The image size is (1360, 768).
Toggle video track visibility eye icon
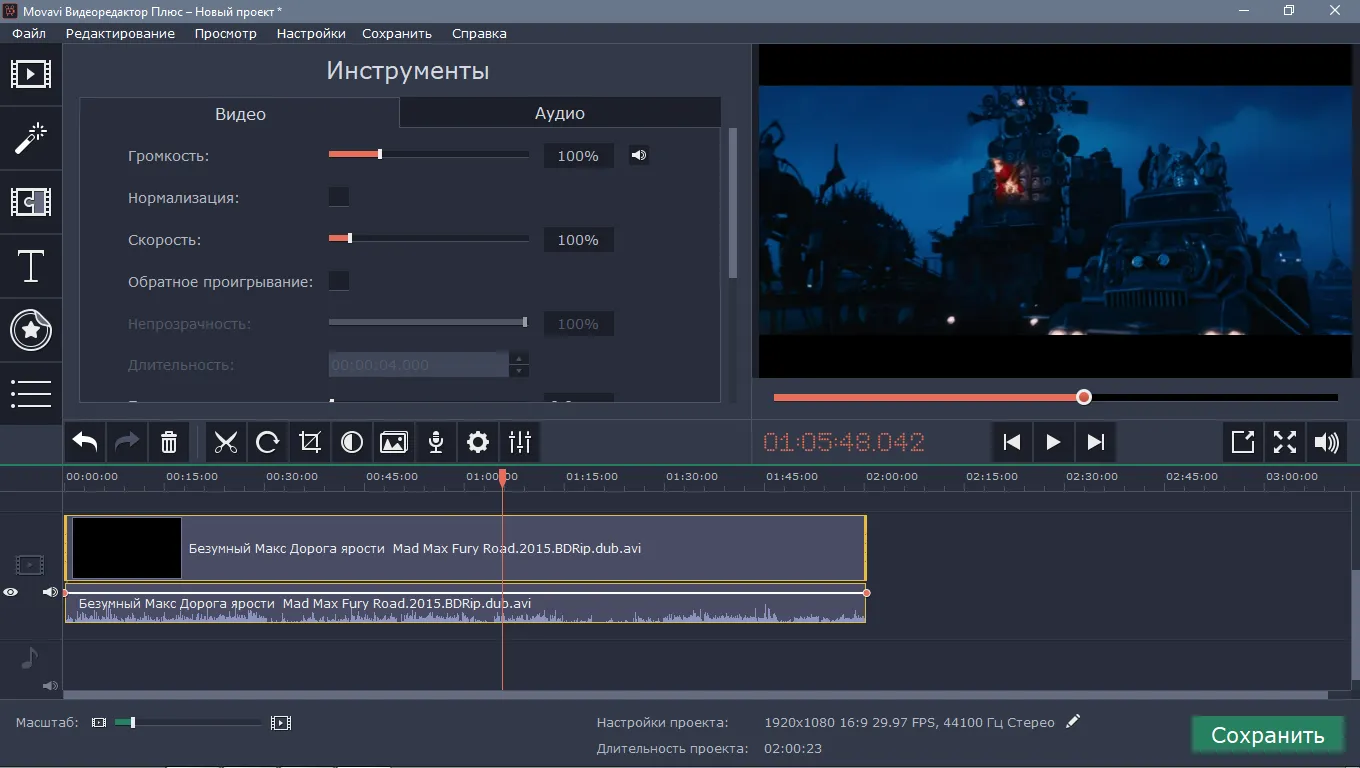(x=11, y=592)
